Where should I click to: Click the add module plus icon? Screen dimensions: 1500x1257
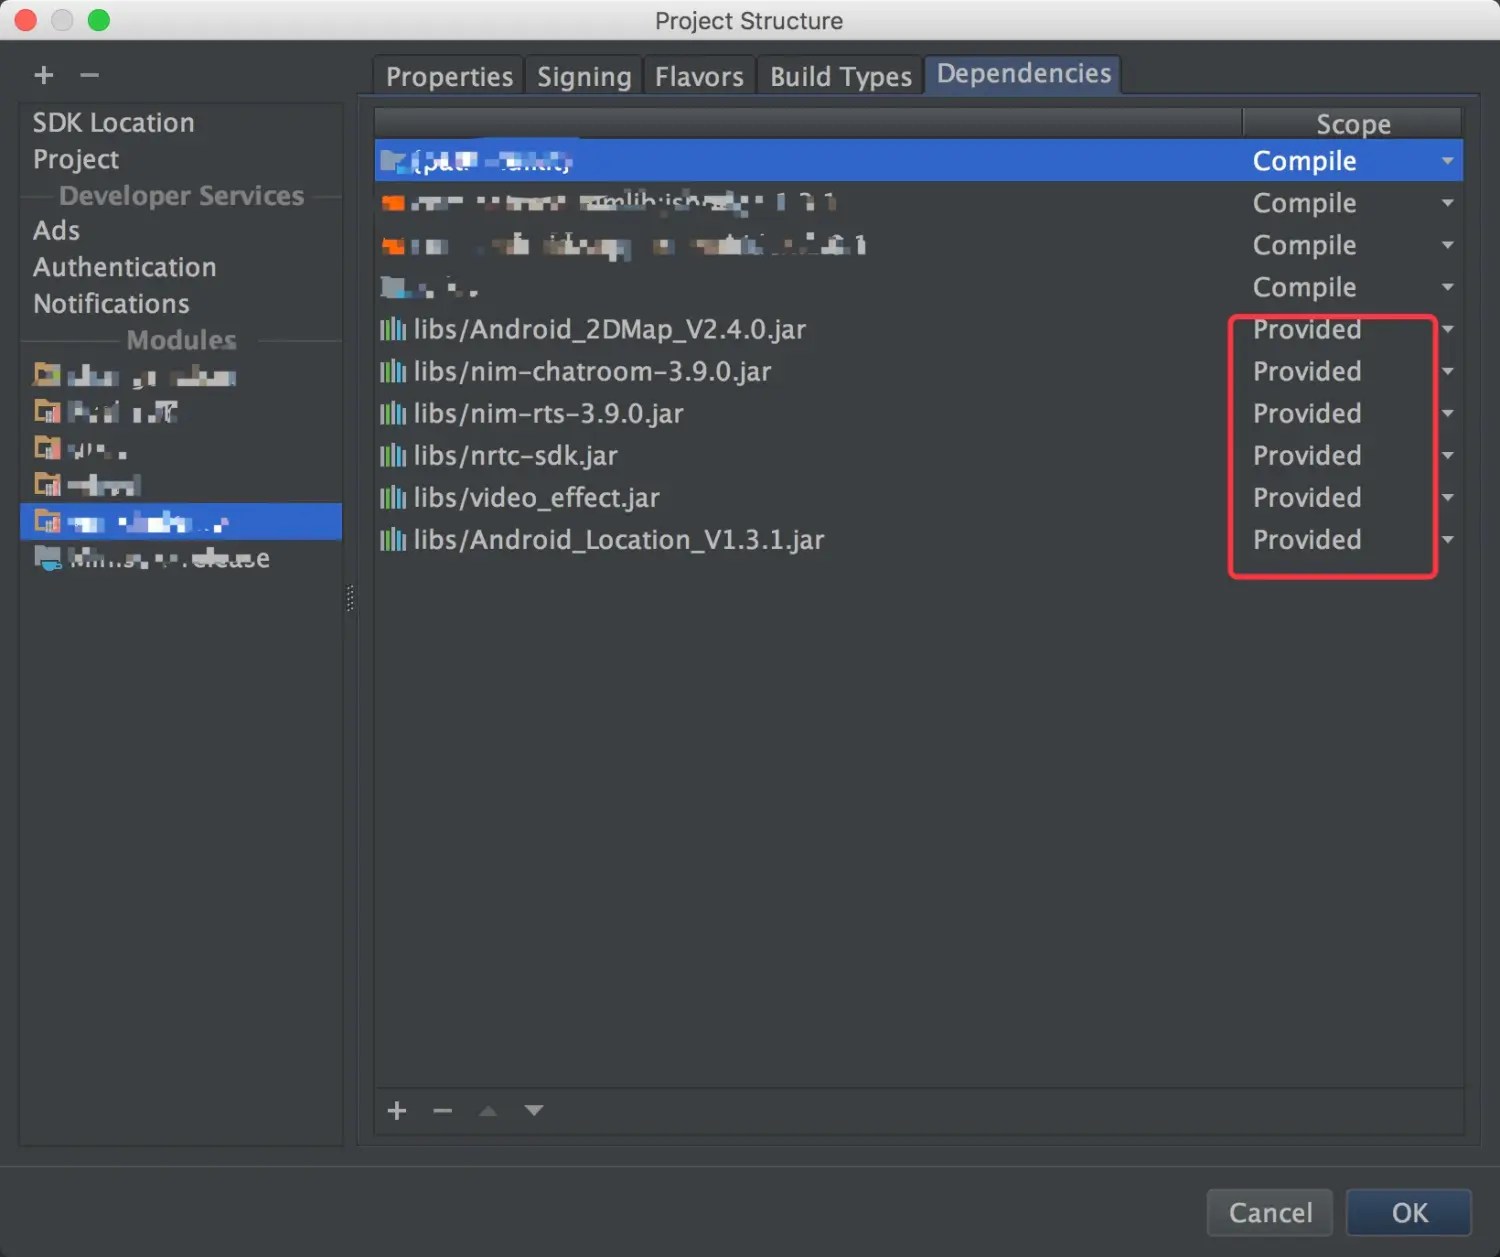(44, 75)
